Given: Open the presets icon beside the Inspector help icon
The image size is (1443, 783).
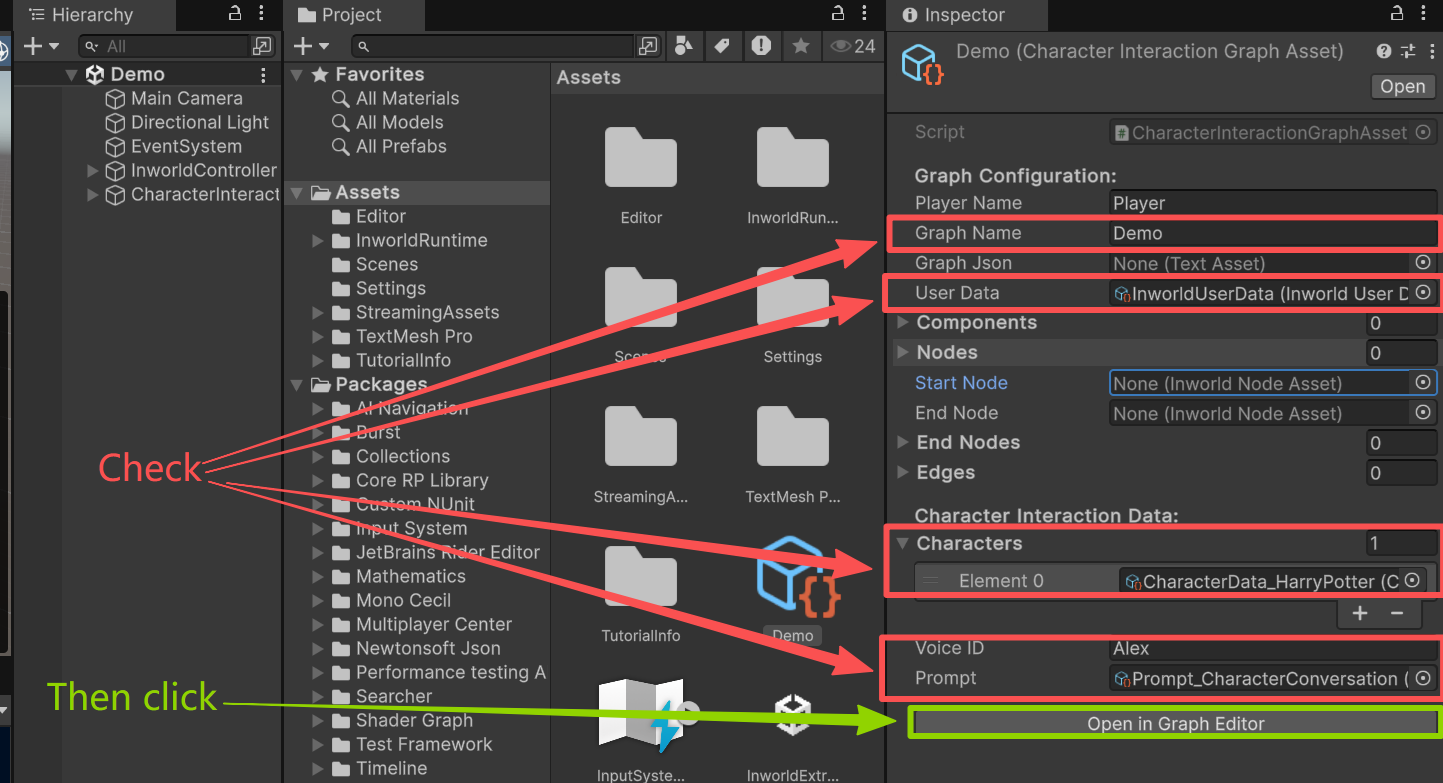Looking at the screenshot, I should (x=1410, y=51).
